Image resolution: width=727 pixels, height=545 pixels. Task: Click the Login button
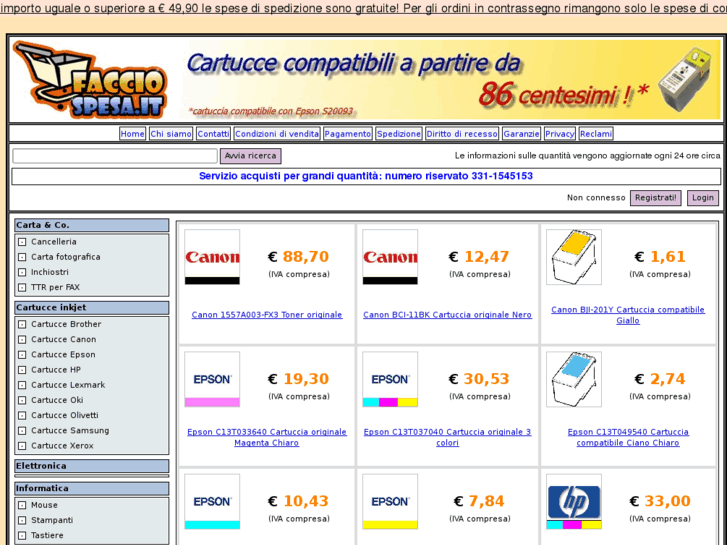coord(703,198)
